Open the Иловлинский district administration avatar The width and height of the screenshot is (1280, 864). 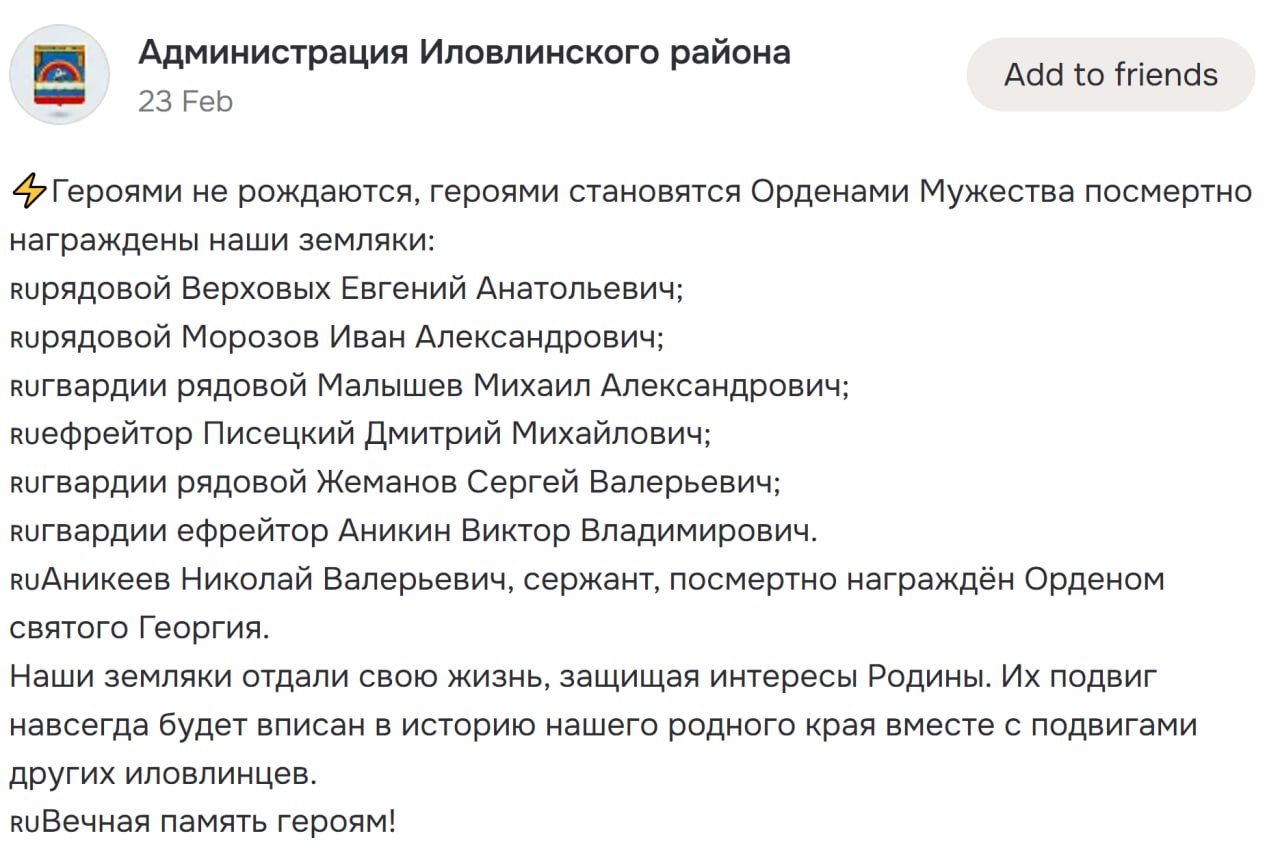pos(59,75)
